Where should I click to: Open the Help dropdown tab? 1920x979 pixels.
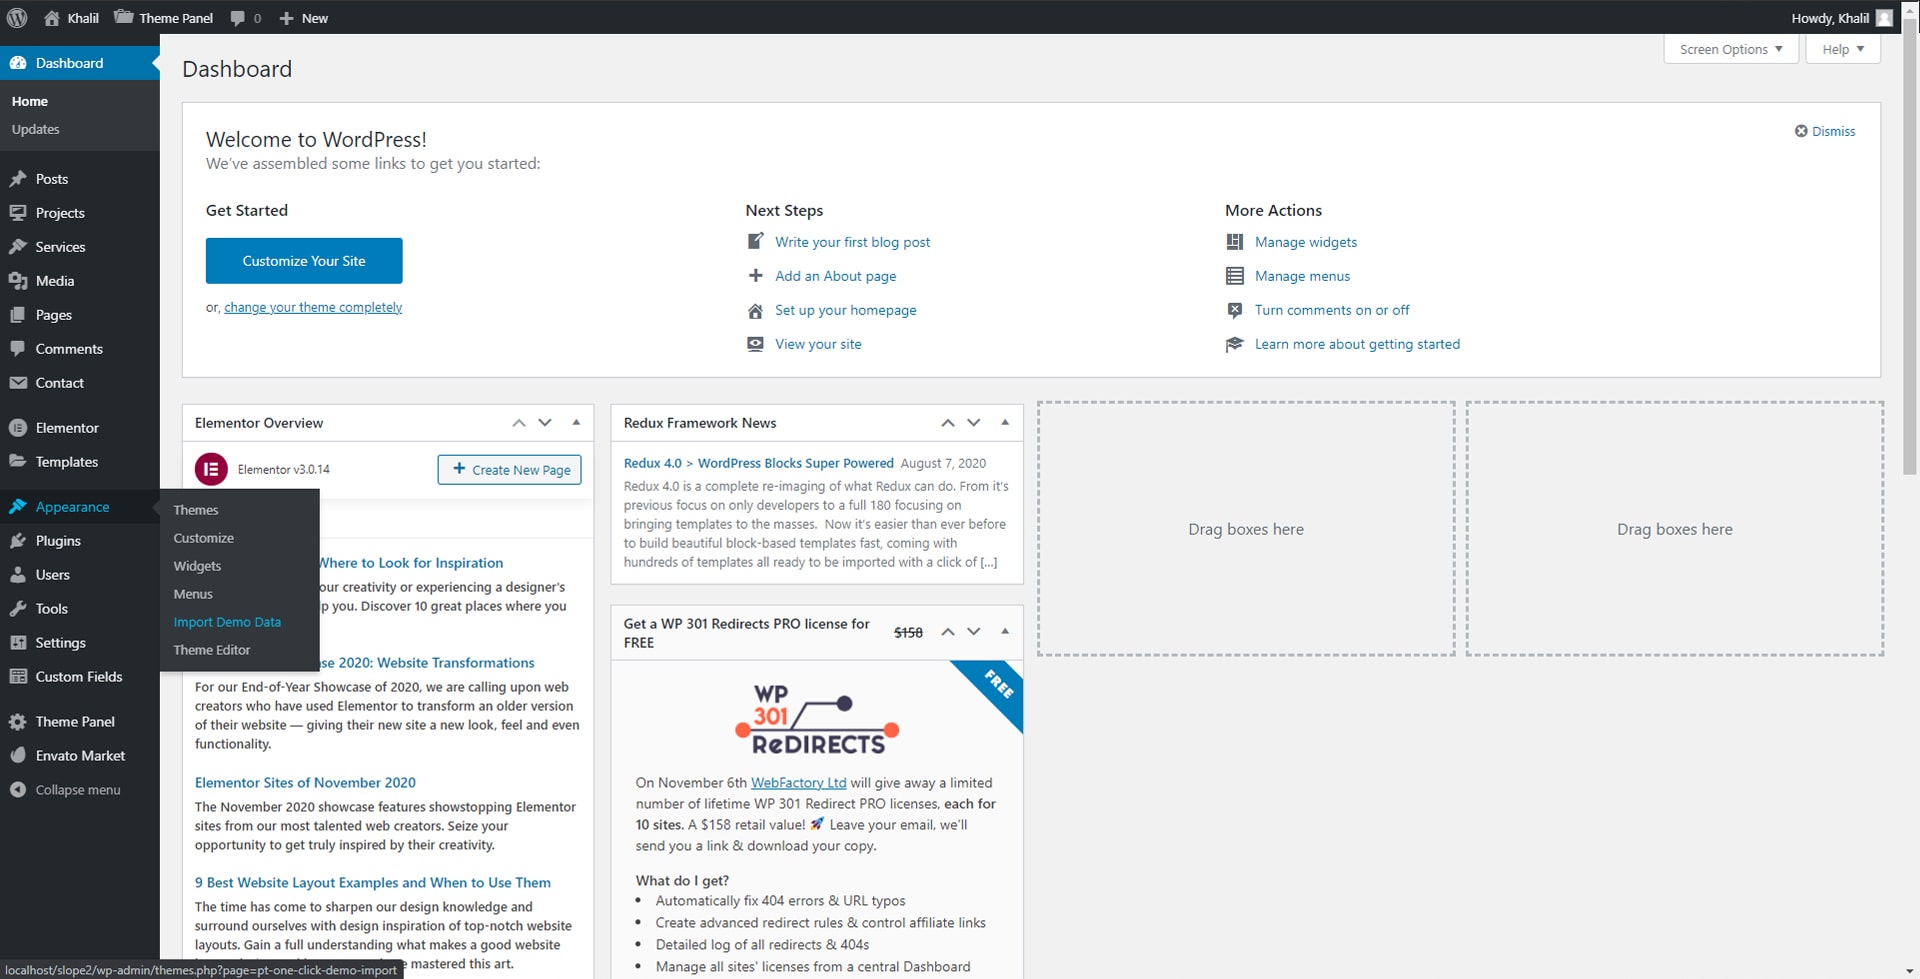[1843, 49]
